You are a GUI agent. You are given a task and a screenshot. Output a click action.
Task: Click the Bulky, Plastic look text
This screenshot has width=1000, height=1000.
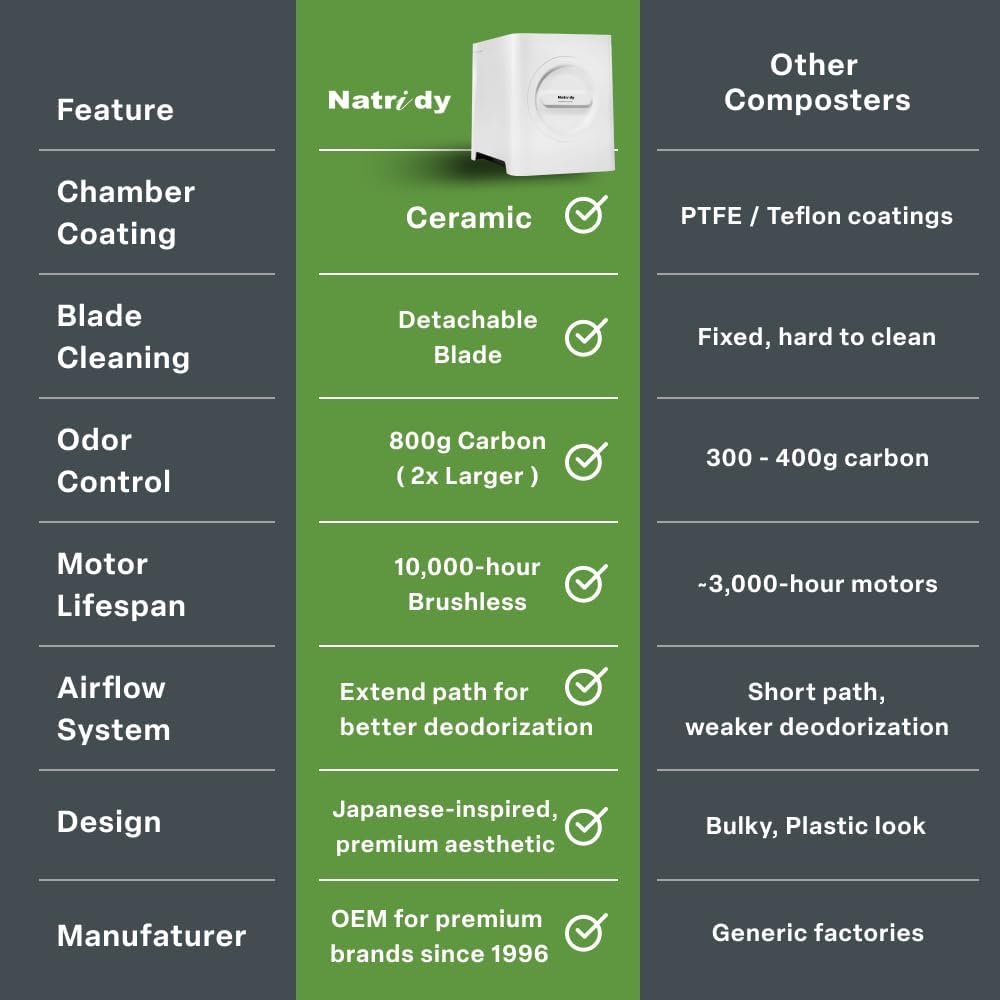(x=815, y=826)
